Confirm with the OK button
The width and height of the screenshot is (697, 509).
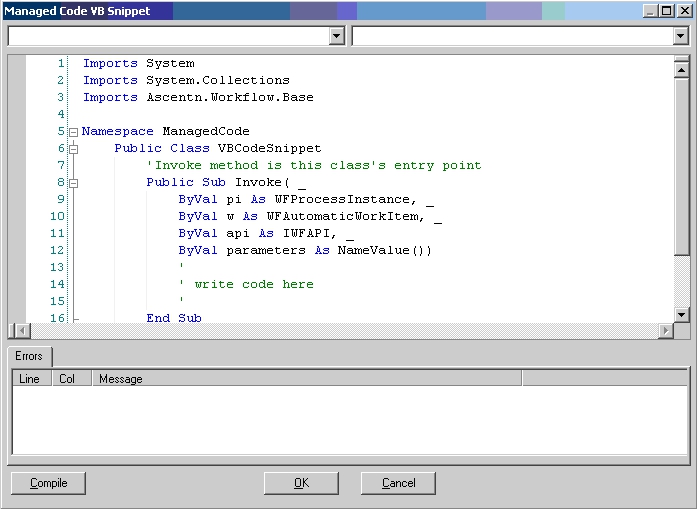[x=301, y=483]
